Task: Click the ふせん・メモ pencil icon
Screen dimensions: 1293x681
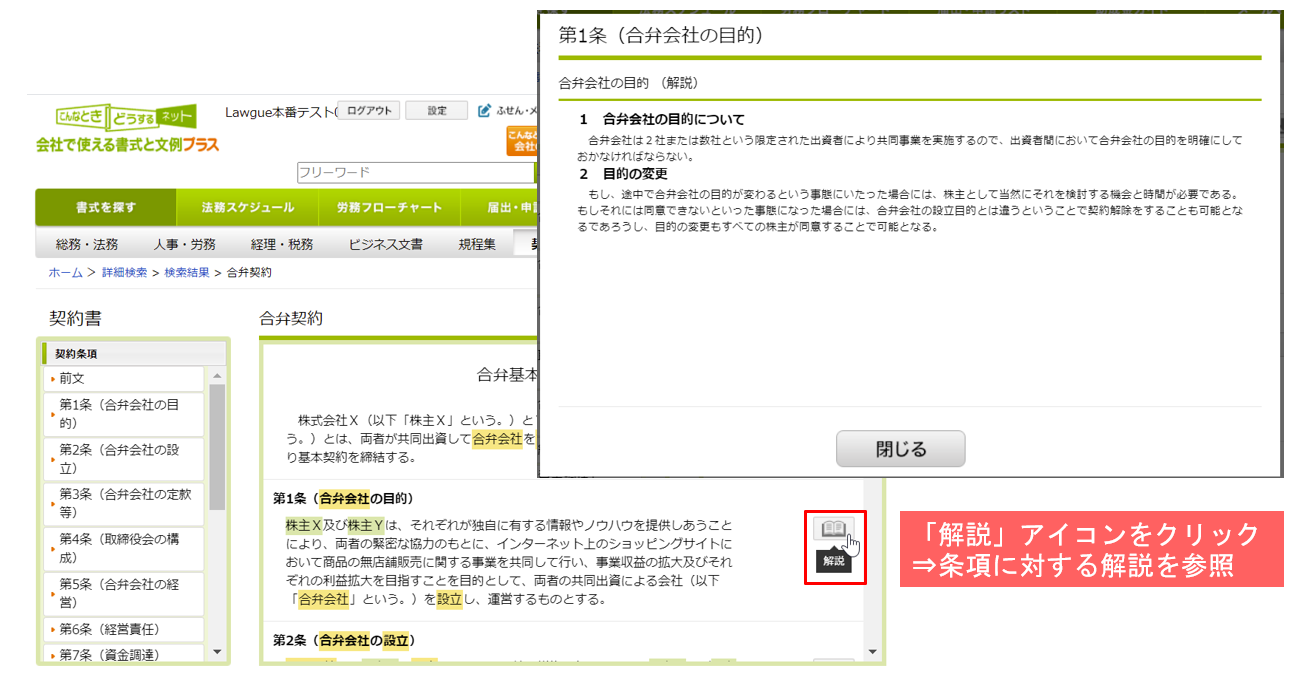Action: 485,111
